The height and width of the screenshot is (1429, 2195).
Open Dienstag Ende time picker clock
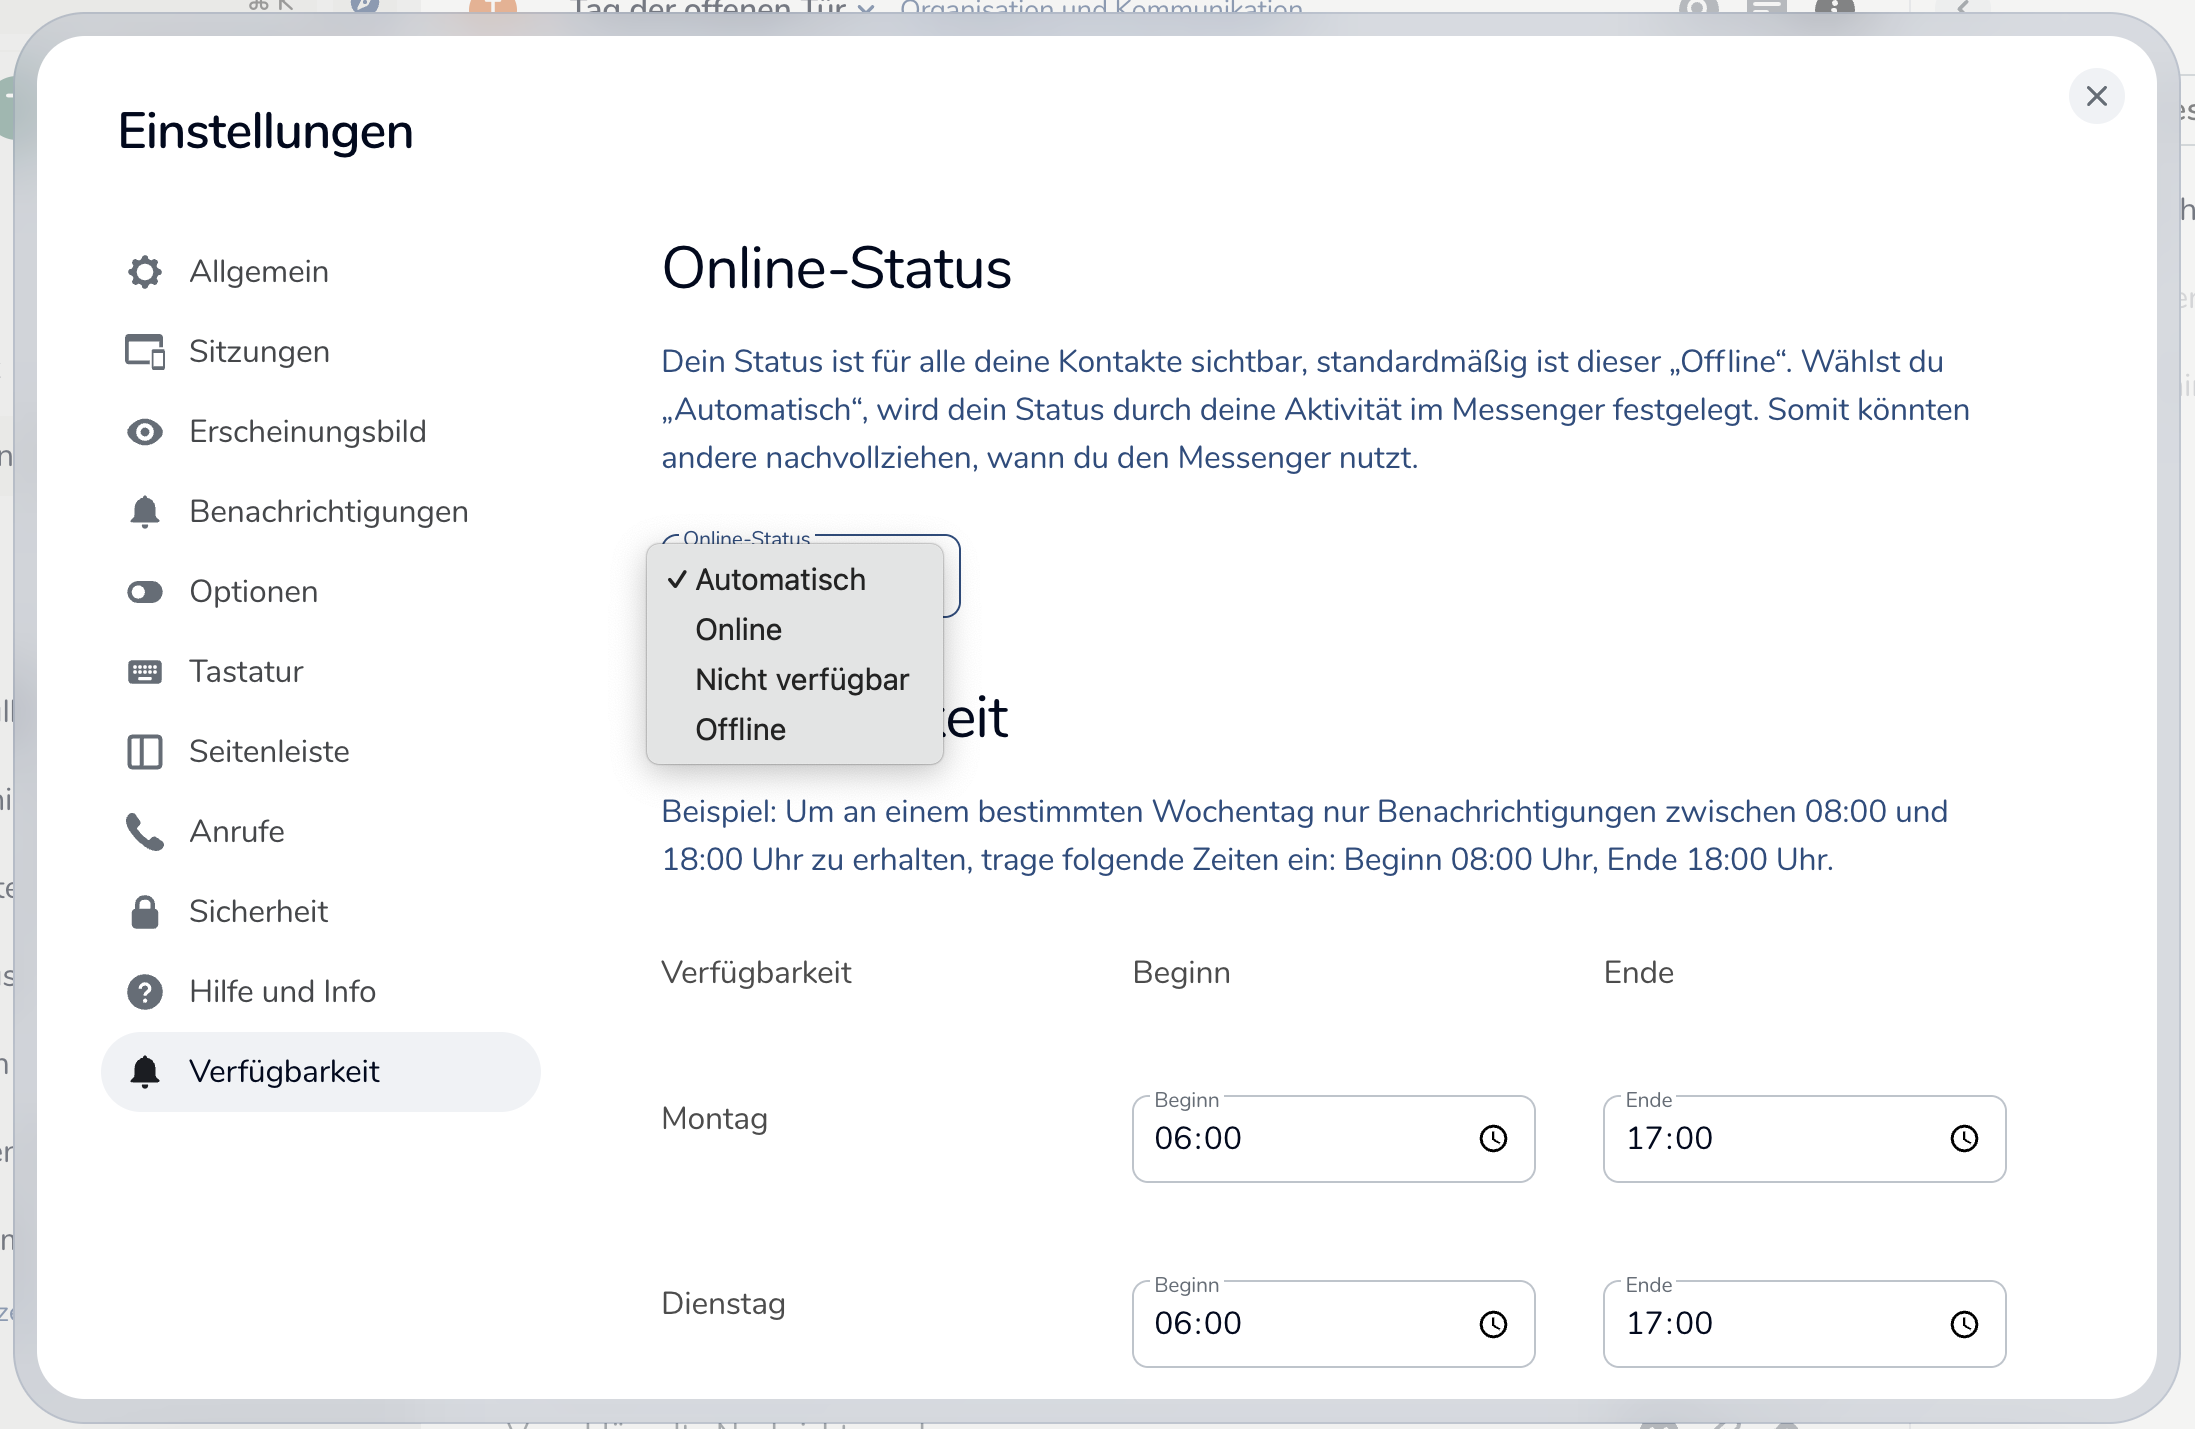tap(1964, 1324)
